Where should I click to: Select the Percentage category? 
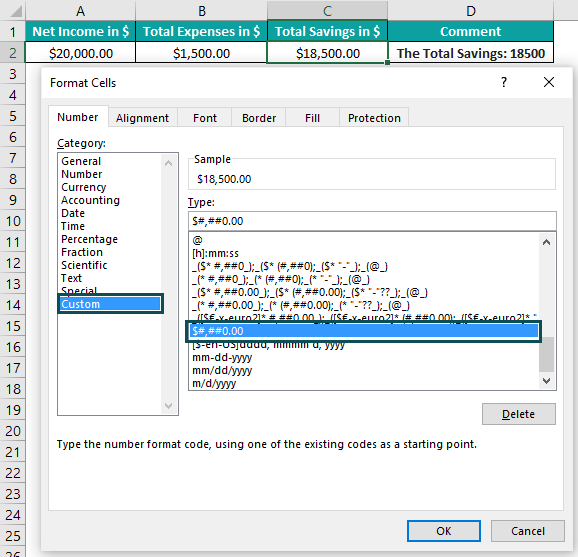pyautogui.click(x=90, y=239)
